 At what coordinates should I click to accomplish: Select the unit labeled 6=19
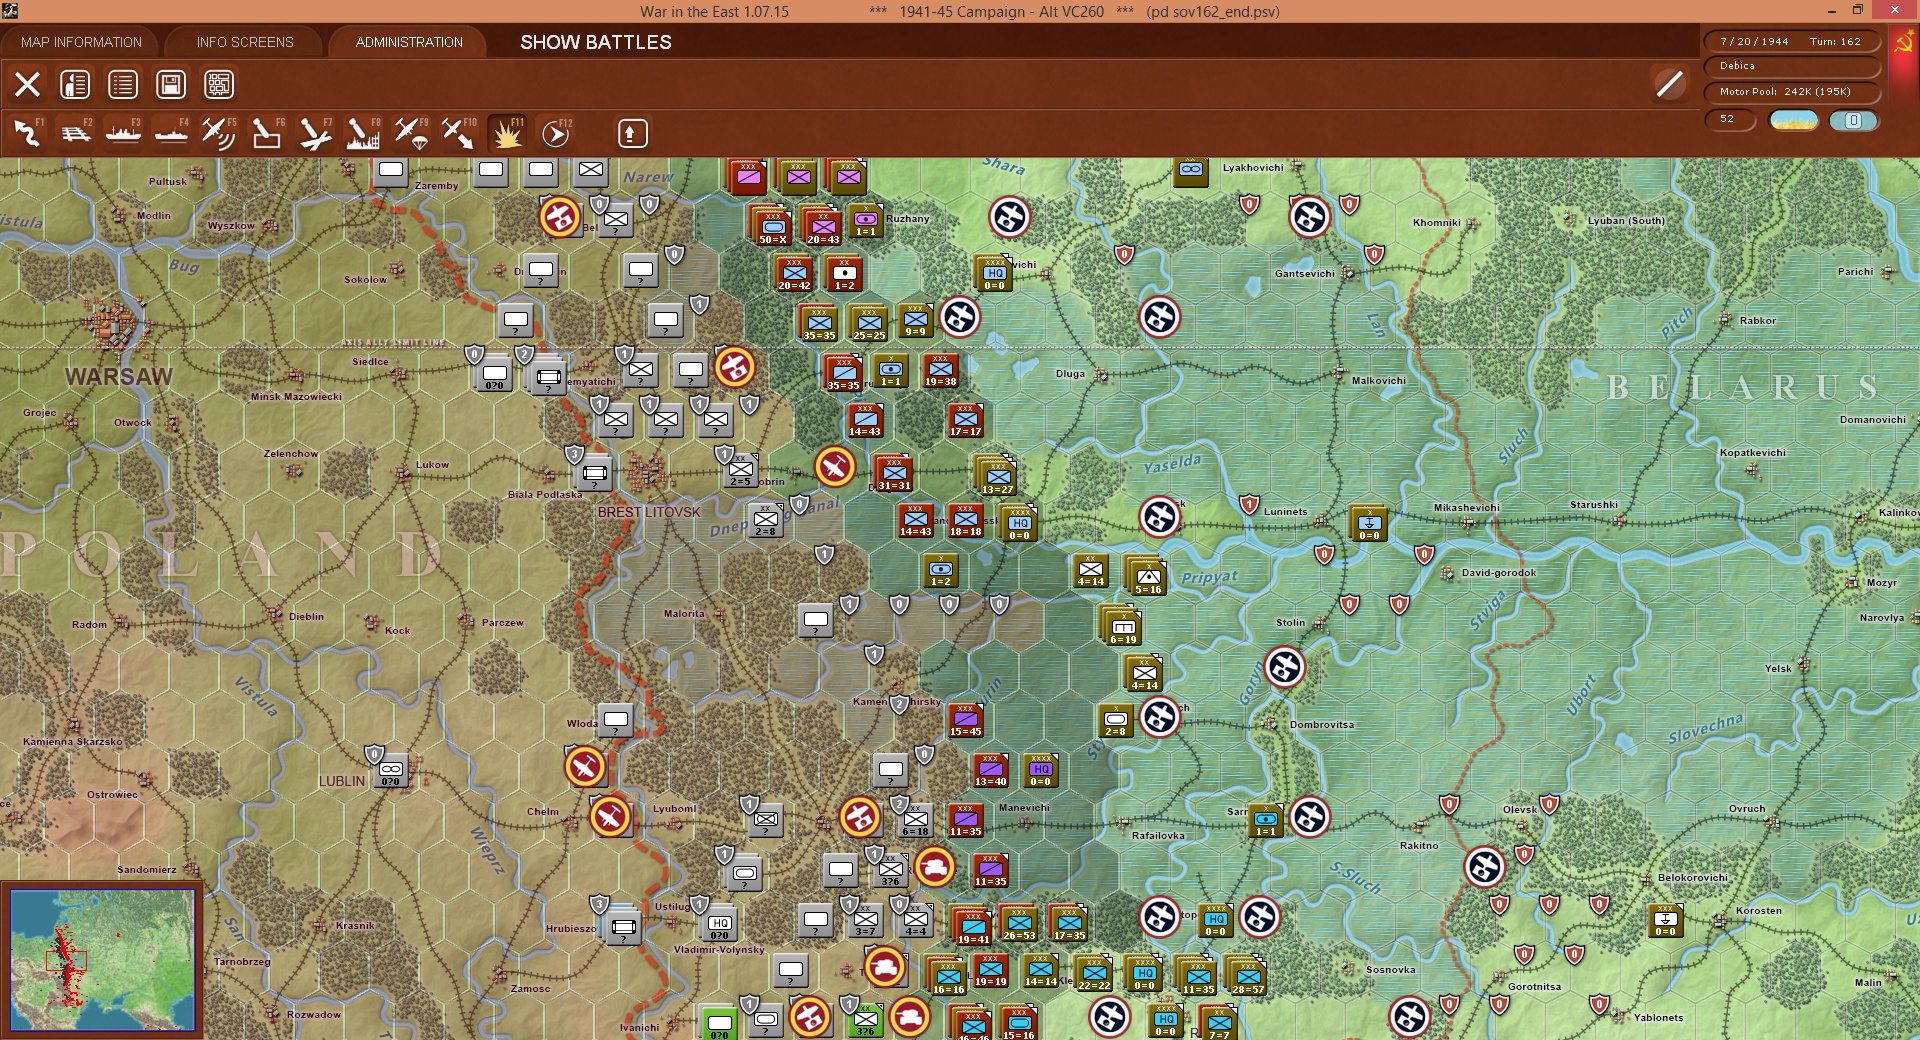1122,626
